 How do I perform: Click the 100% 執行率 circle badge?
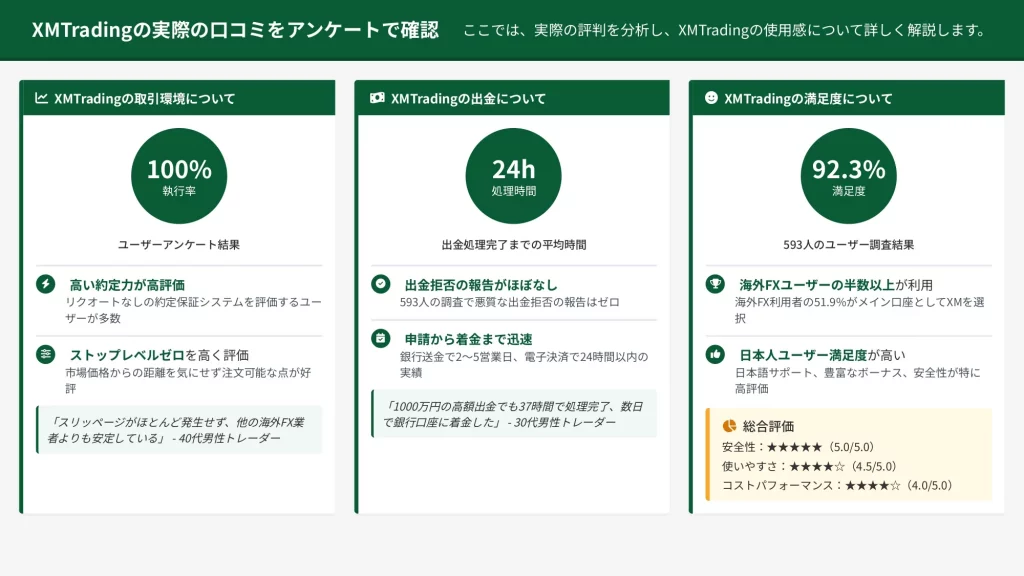point(179,176)
